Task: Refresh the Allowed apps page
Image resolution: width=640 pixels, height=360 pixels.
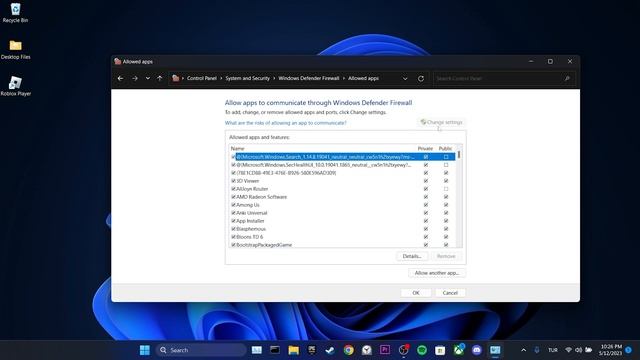Action: (x=421, y=78)
